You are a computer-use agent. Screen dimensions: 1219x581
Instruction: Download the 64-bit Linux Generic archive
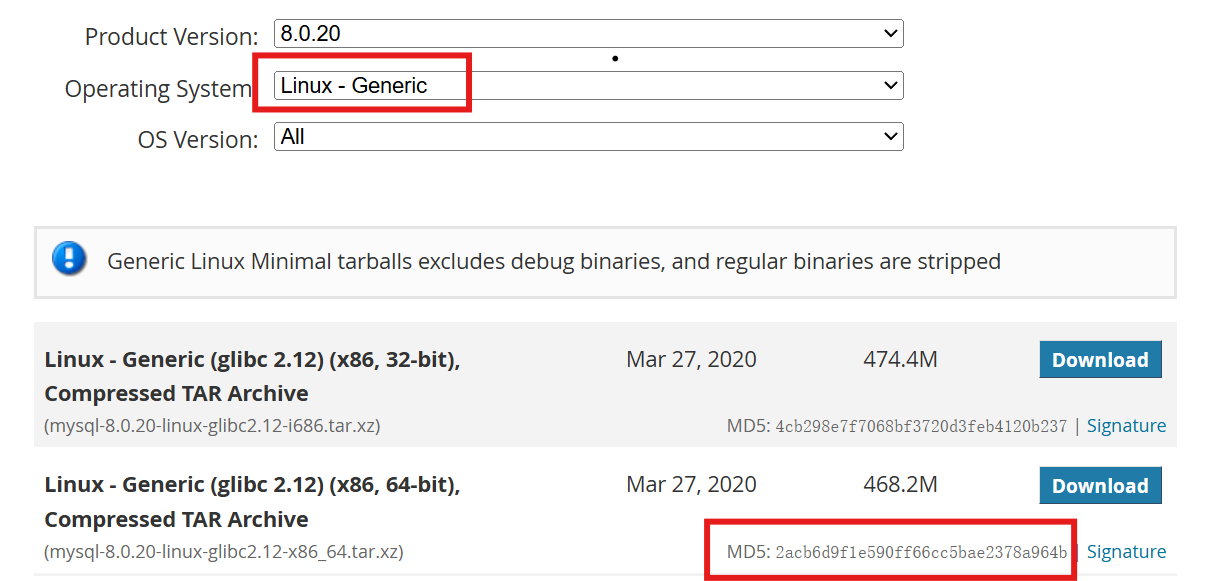point(1100,486)
